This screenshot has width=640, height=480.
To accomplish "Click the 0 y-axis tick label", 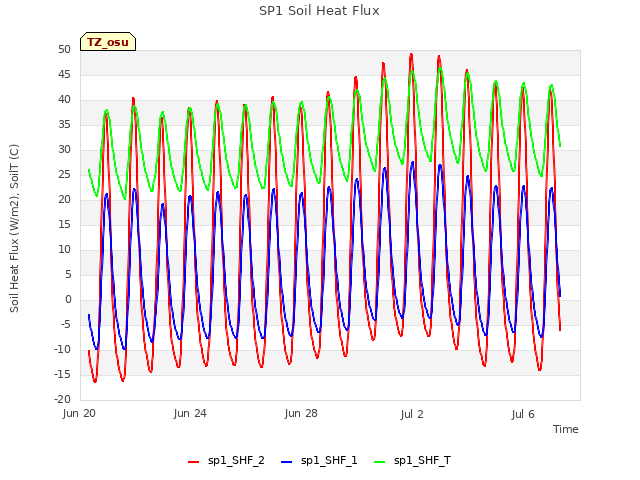I will point(68,299).
